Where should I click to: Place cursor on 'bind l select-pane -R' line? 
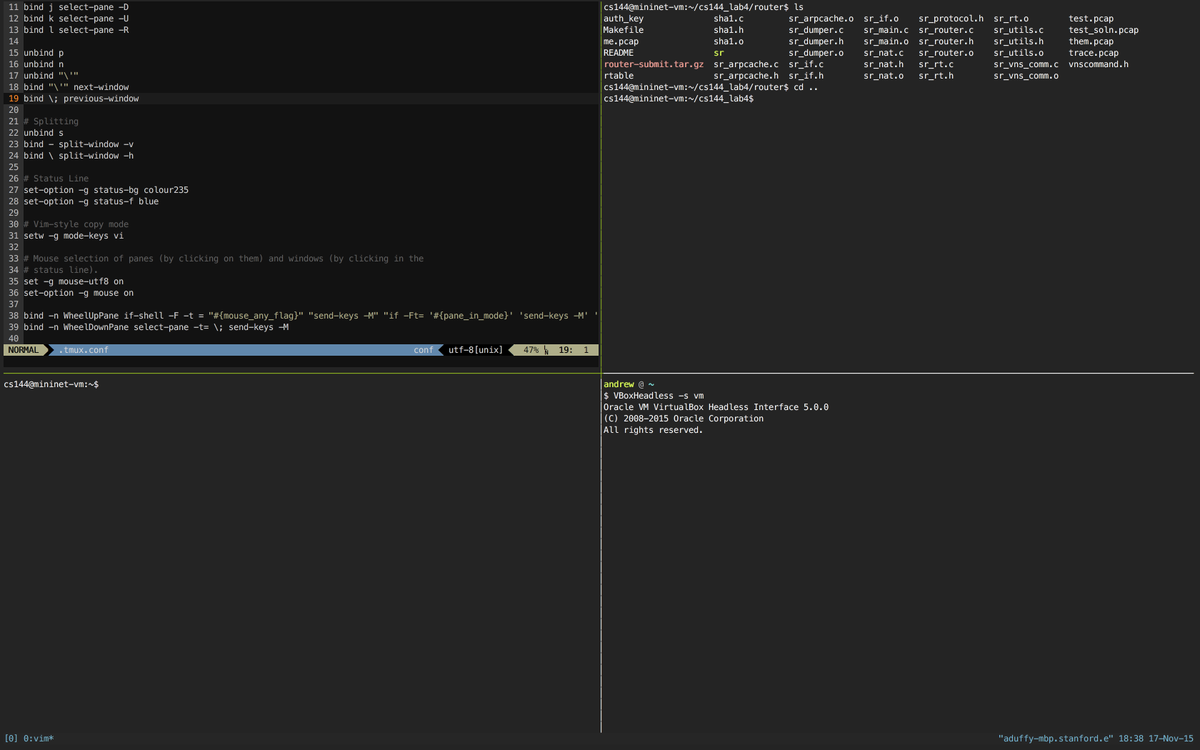click(76, 30)
